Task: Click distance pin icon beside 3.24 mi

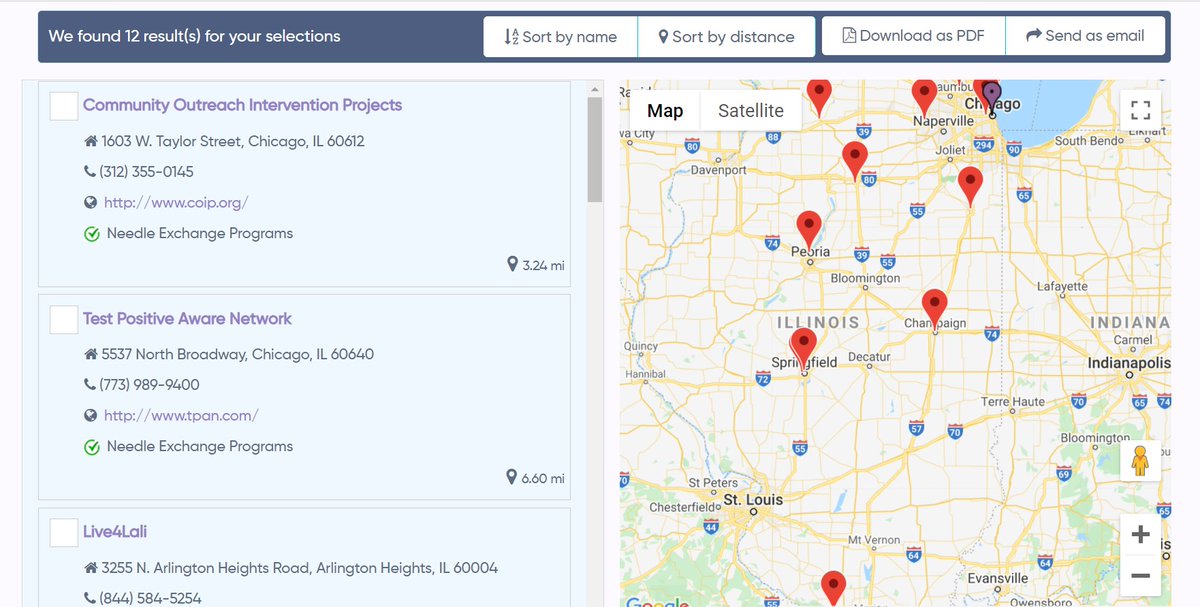Action: coord(513,265)
